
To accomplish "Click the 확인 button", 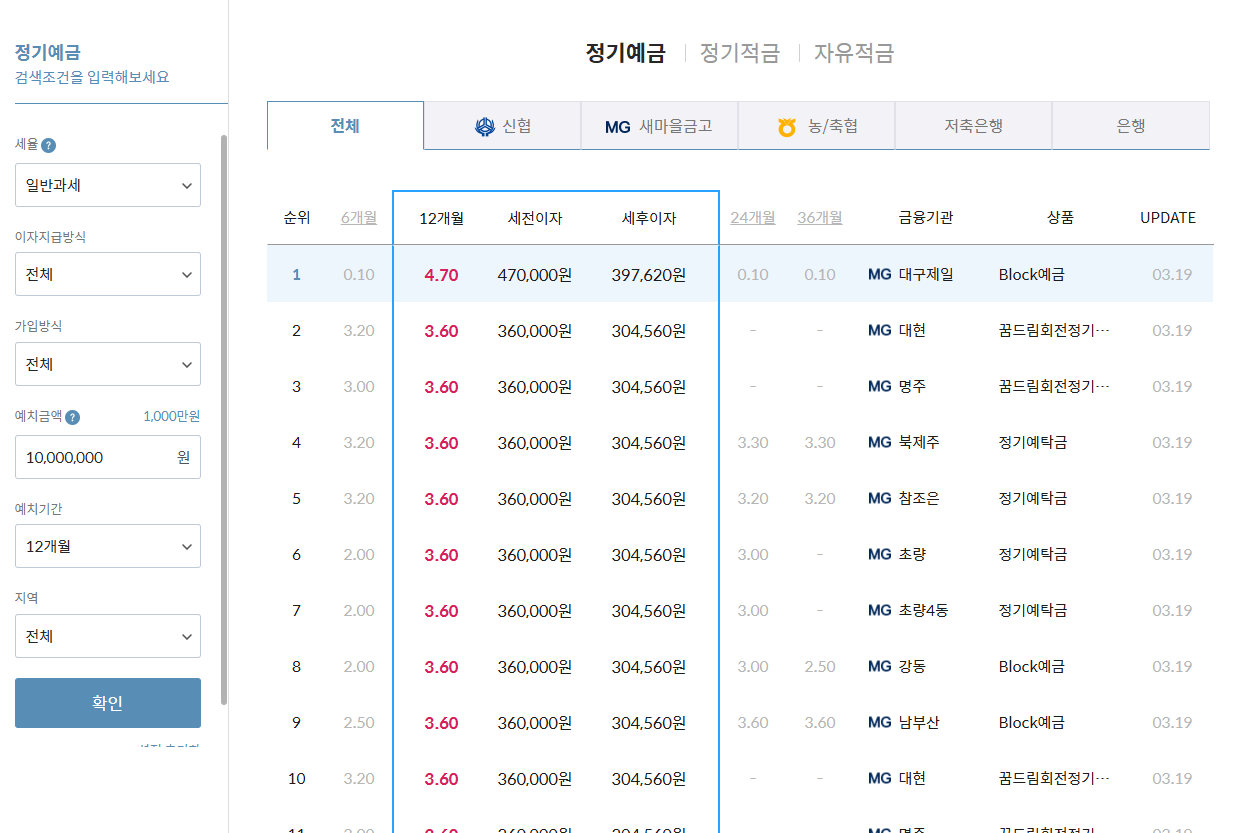I will click(108, 703).
